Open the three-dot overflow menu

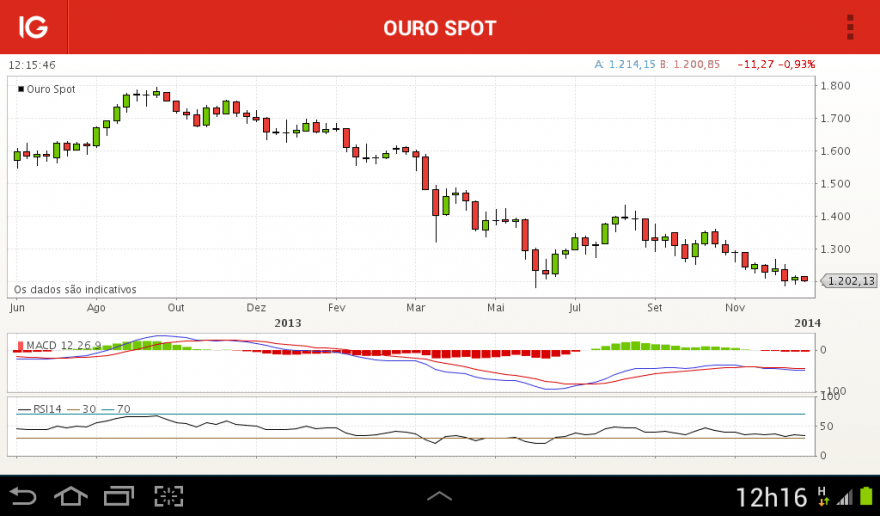850,27
